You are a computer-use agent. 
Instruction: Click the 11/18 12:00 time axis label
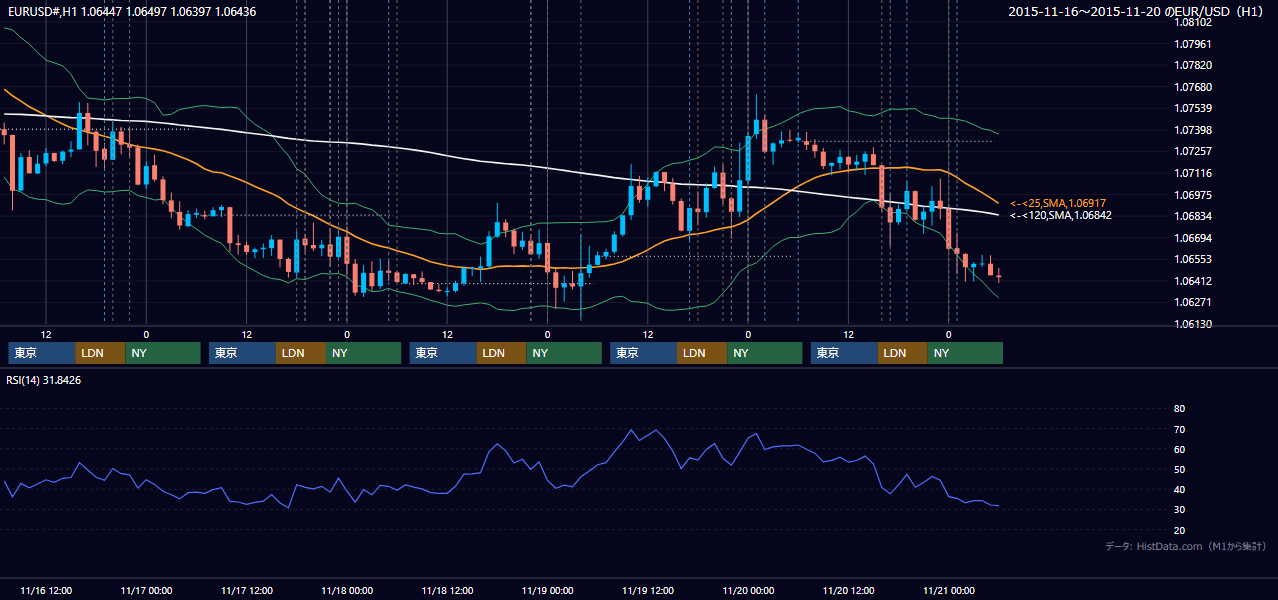(x=448, y=590)
